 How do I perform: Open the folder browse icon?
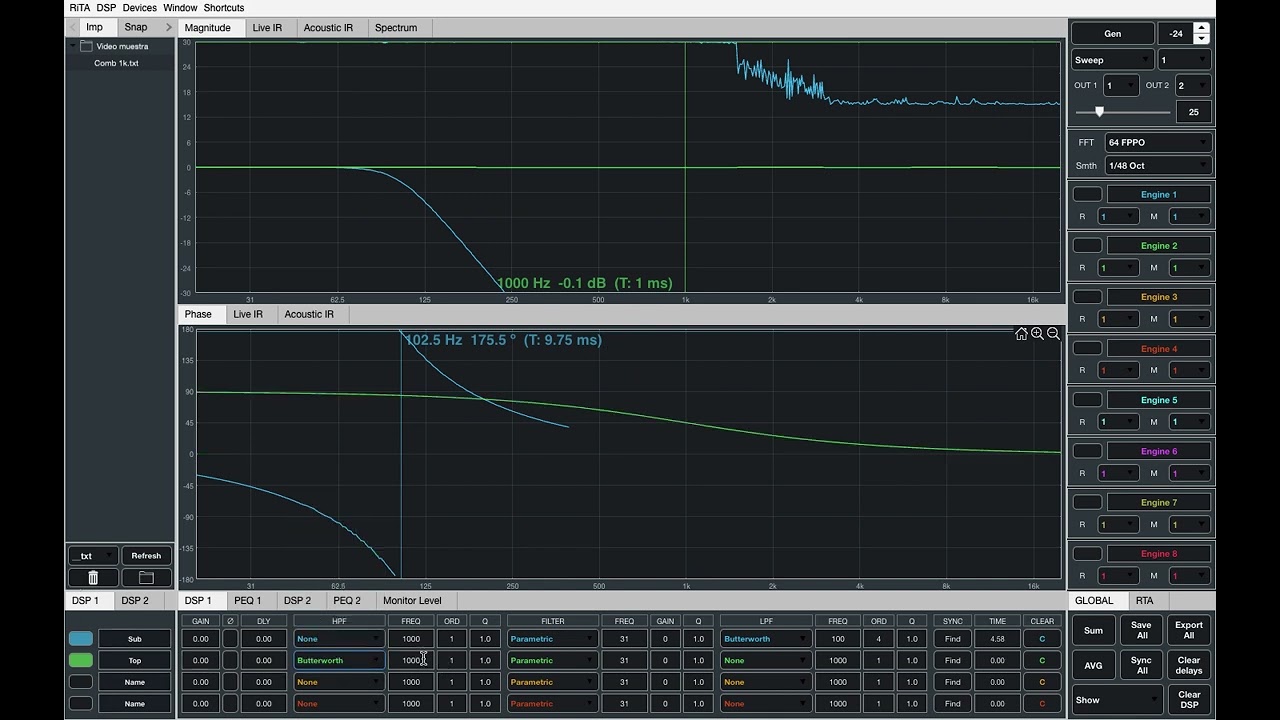146,577
